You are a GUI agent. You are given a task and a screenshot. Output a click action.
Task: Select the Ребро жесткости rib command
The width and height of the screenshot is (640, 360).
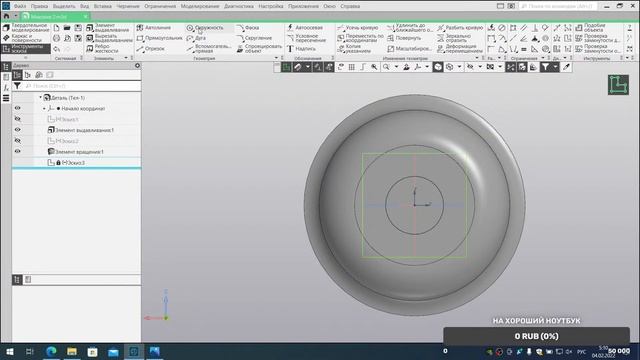102,49
